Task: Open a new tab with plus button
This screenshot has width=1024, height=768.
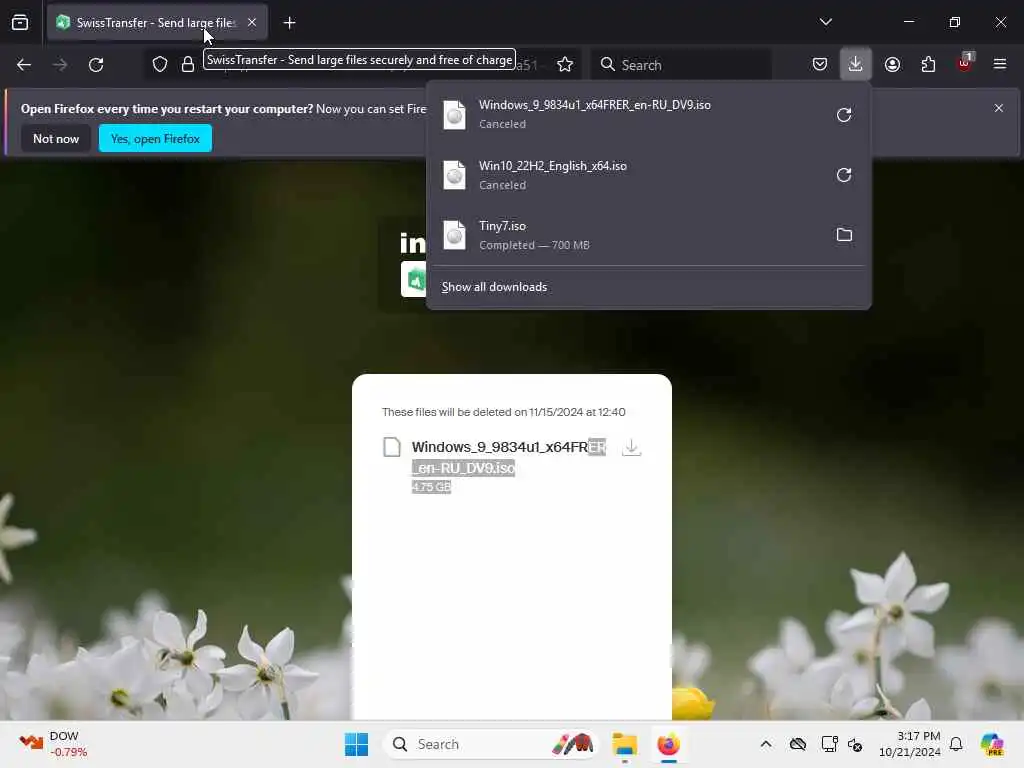Action: click(289, 23)
